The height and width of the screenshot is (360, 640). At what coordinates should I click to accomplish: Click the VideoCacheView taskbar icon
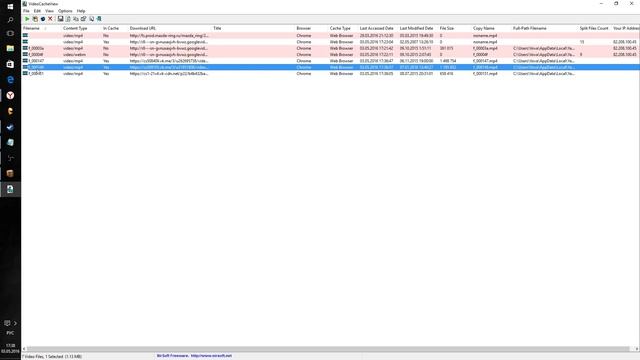pyautogui.click(x=10, y=189)
